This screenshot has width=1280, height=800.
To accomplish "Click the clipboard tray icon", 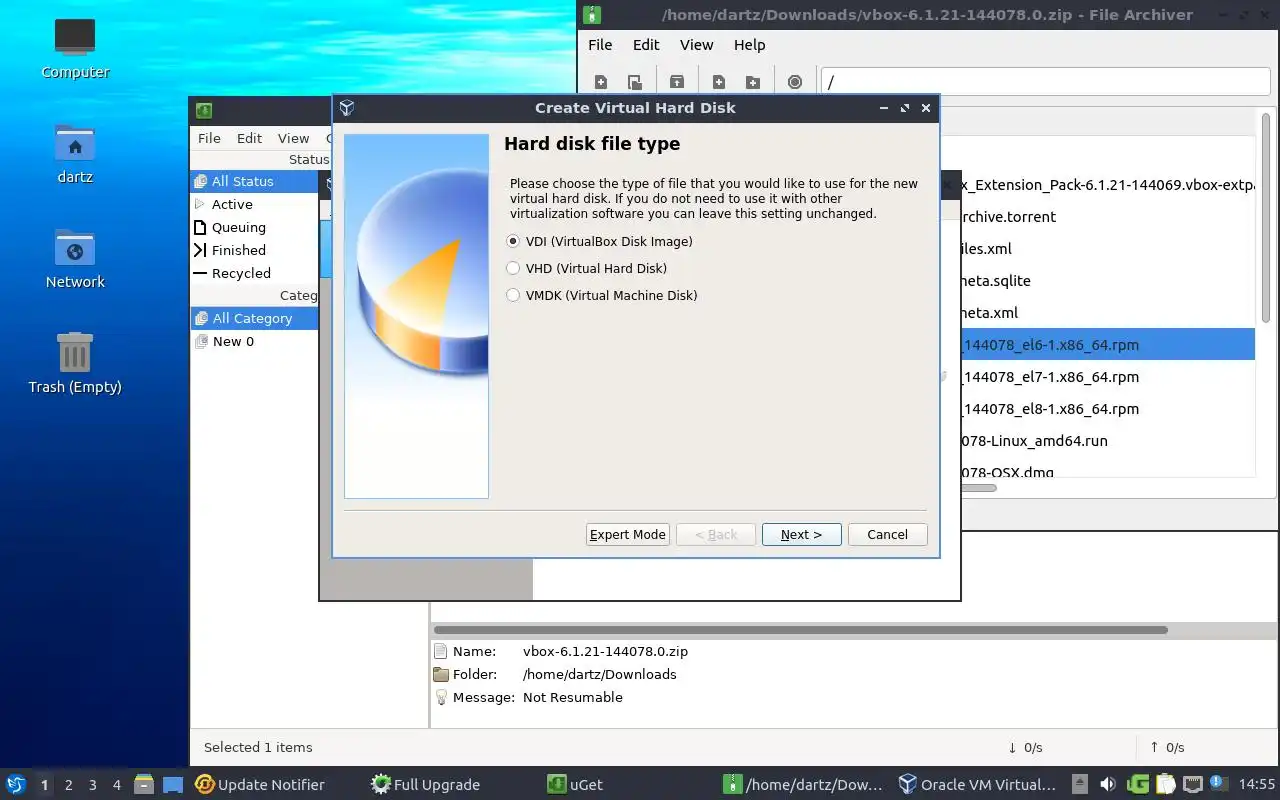I will tap(1166, 784).
